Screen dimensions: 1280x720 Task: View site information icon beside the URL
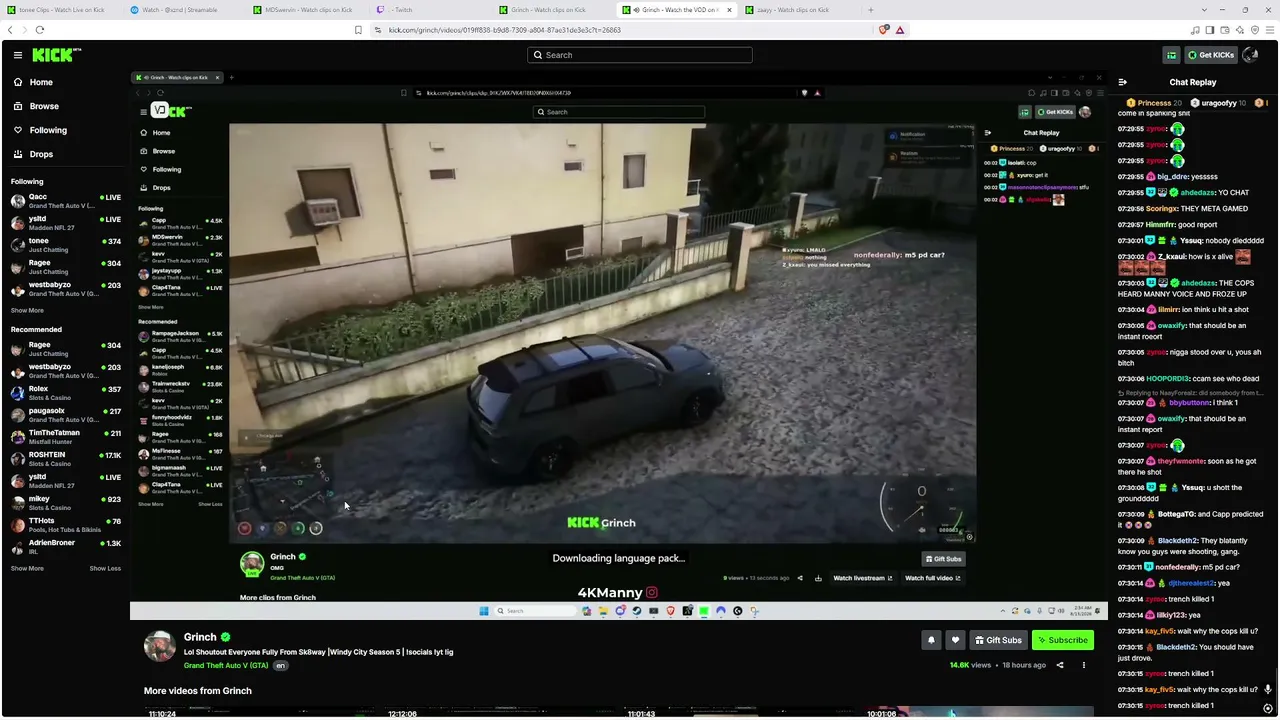377,30
